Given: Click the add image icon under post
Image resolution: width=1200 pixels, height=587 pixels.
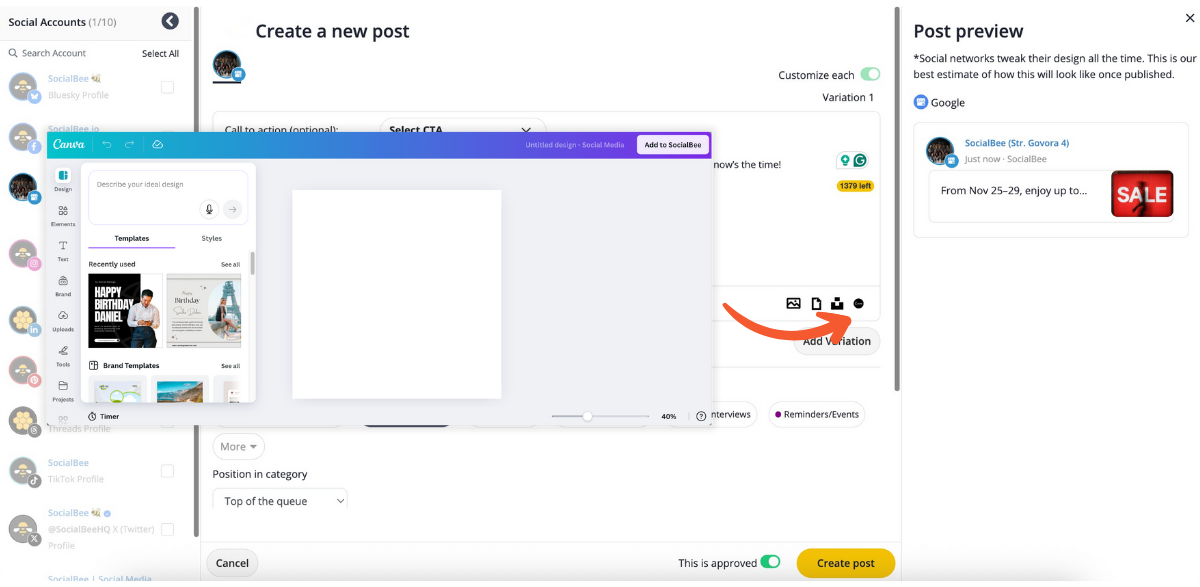Looking at the screenshot, I should pyautogui.click(x=793, y=303).
